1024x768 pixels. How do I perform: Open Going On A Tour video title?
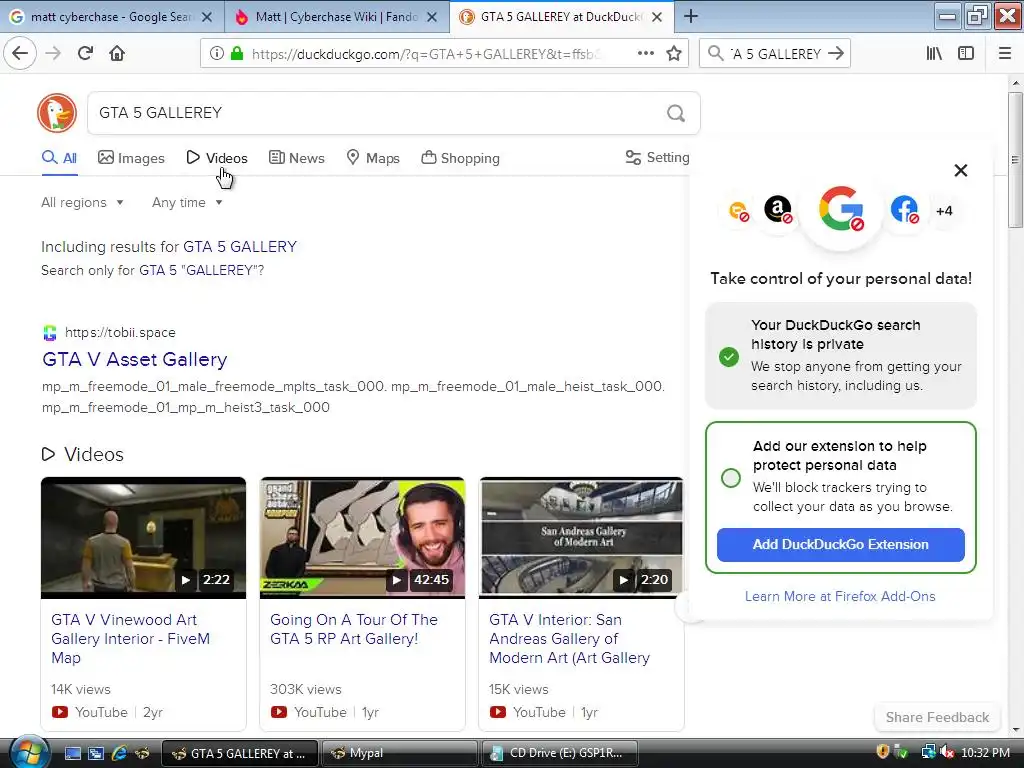pyautogui.click(x=354, y=629)
